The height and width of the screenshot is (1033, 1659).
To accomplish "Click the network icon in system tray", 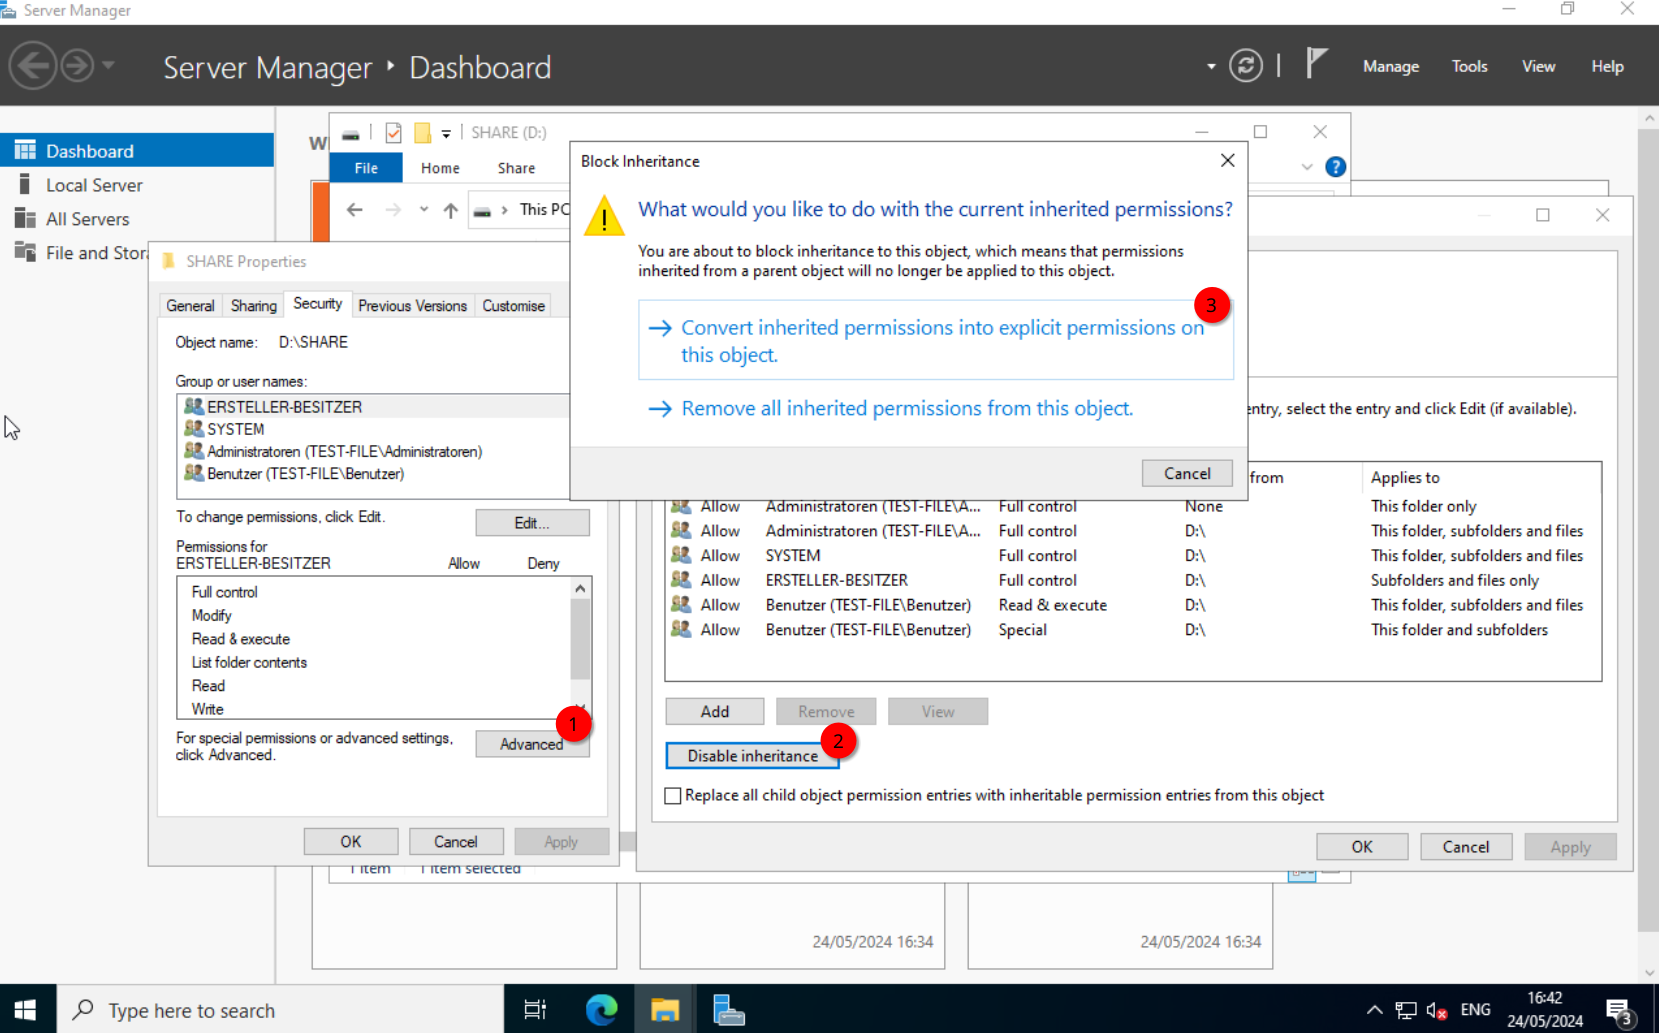I will pyautogui.click(x=1406, y=1010).
